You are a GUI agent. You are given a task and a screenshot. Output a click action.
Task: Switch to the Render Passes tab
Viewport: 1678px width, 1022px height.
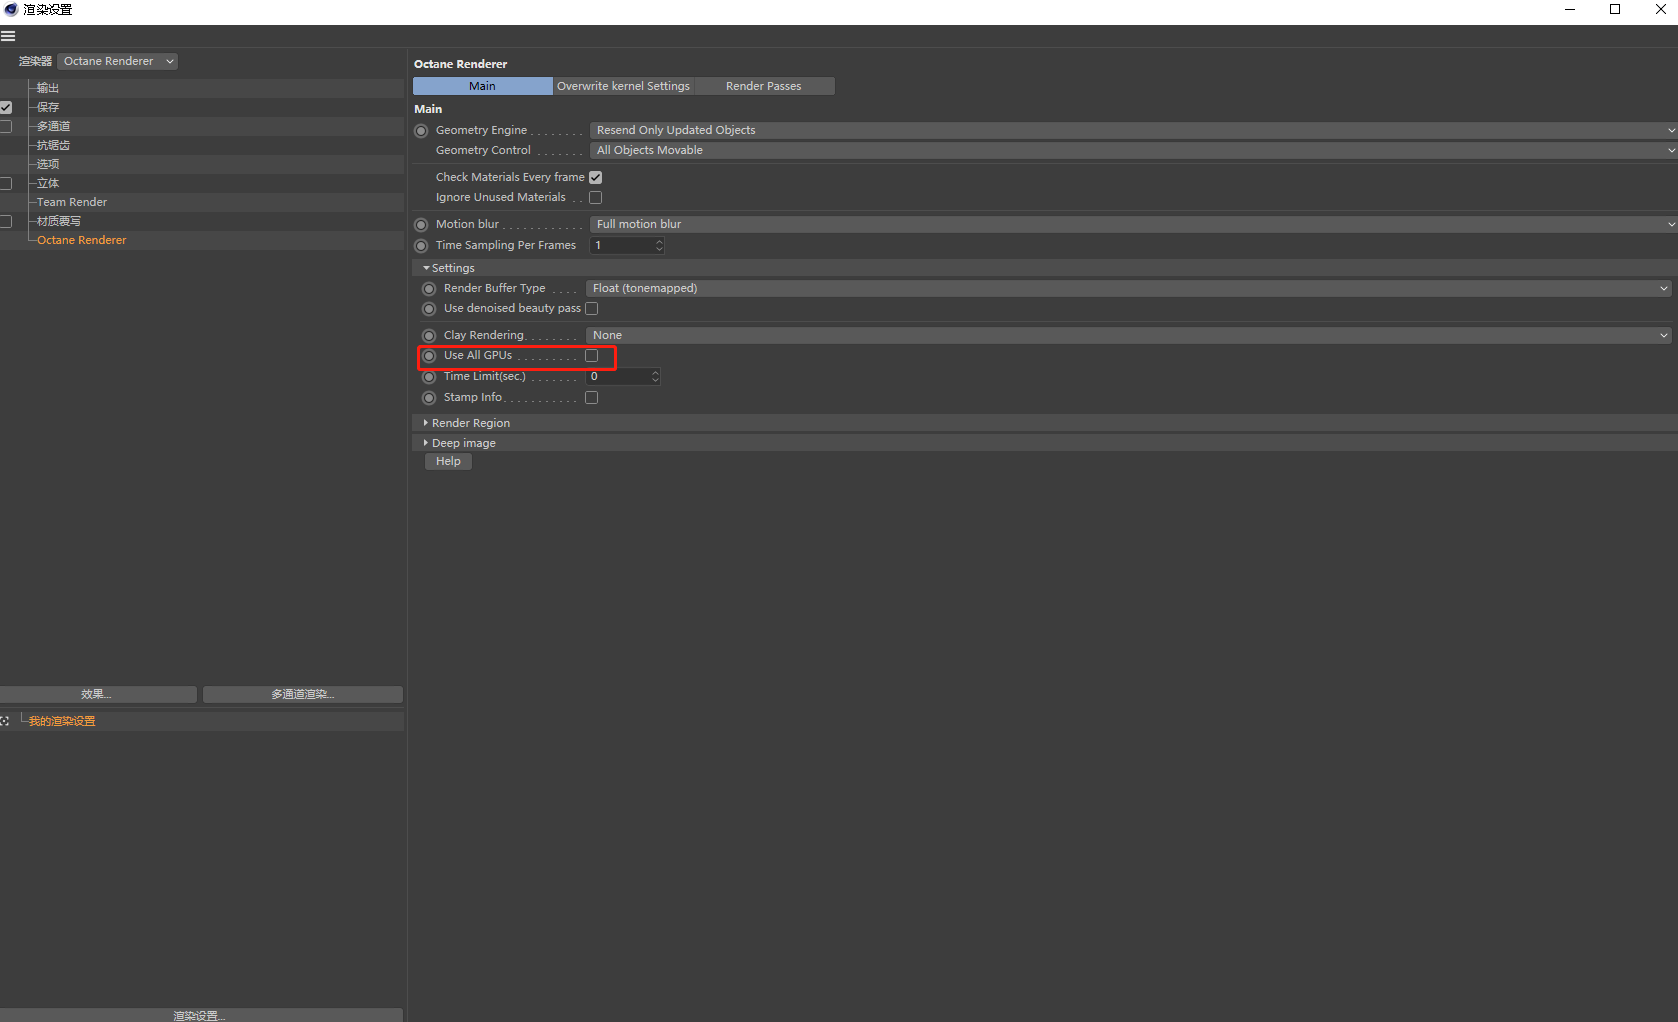click(x=764, y=86)
